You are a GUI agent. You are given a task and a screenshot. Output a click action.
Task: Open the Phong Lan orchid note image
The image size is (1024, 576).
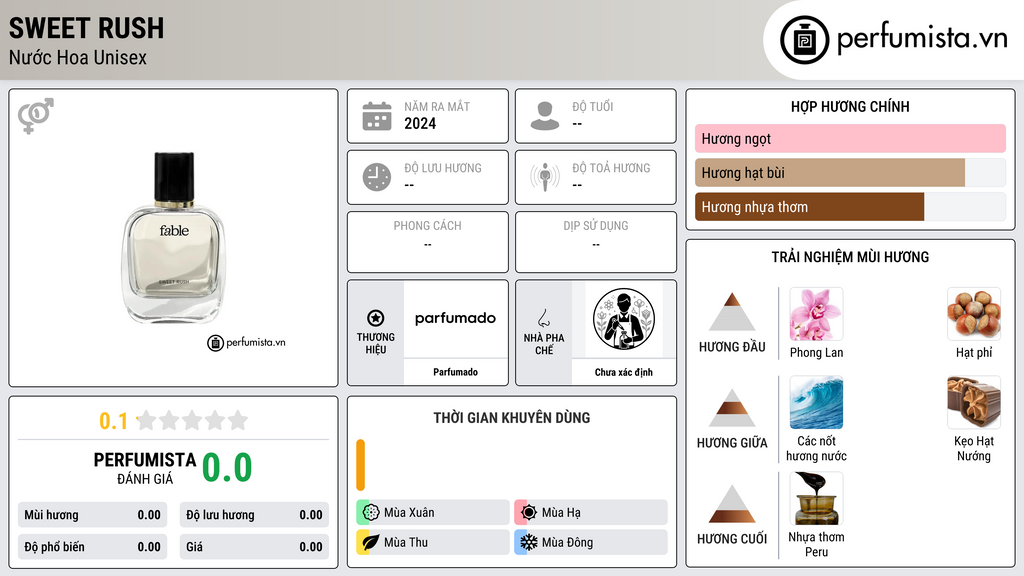pos(816,314)
